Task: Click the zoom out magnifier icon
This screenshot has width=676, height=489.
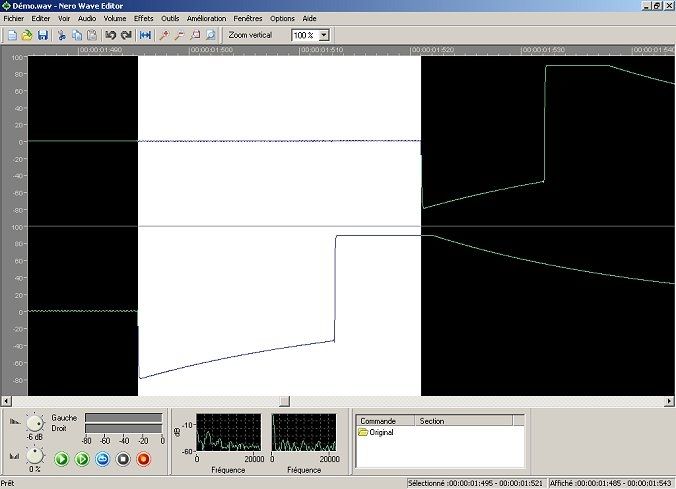Action: (179, 35)
